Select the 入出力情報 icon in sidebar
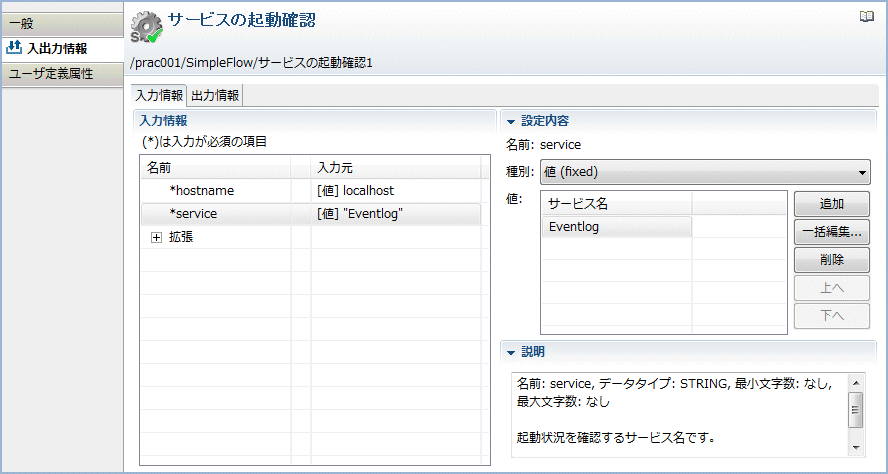Image resolution: width=888 pixels, height=474 pixels. [x=13, y=48]
